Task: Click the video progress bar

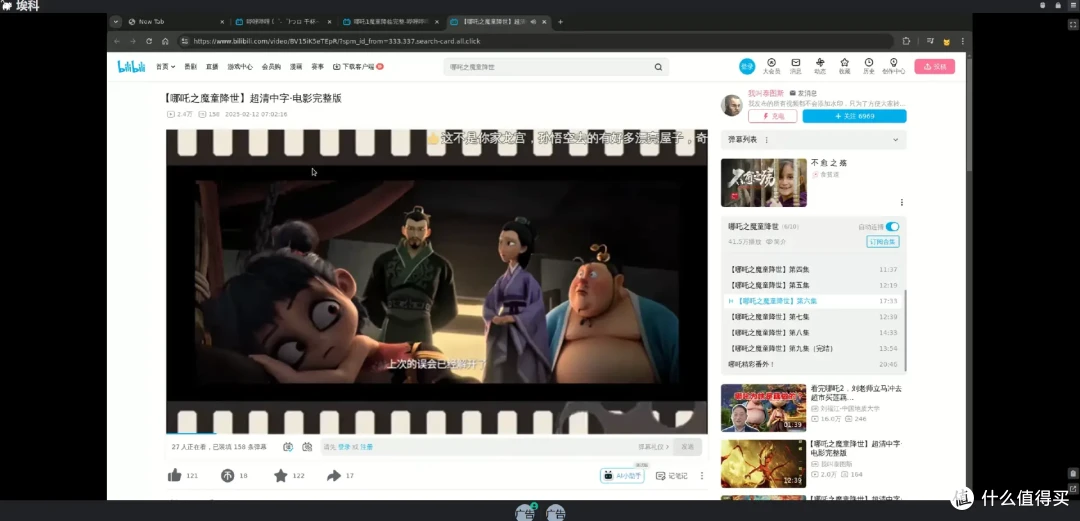Action: [x=437, y=433]
